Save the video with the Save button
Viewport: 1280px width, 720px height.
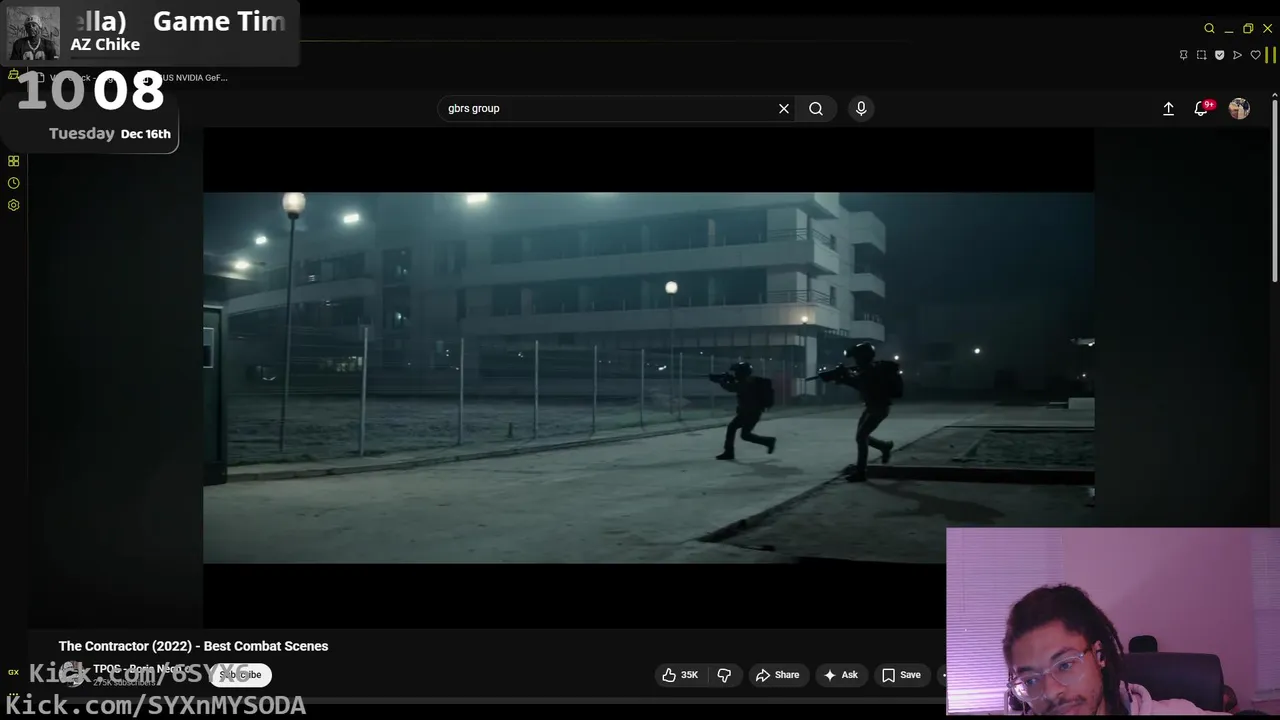[x=901, y=675]
